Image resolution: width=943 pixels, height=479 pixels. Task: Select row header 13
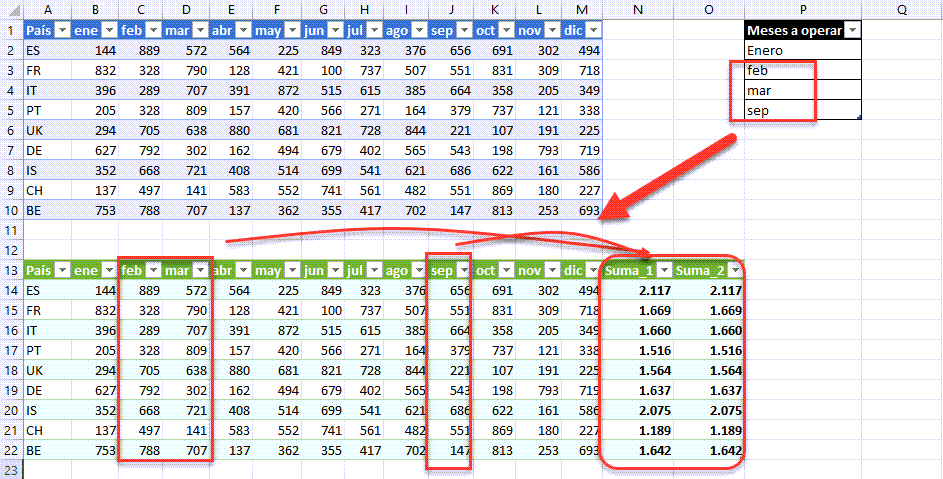pyautogui.click(x=11, y=271)
